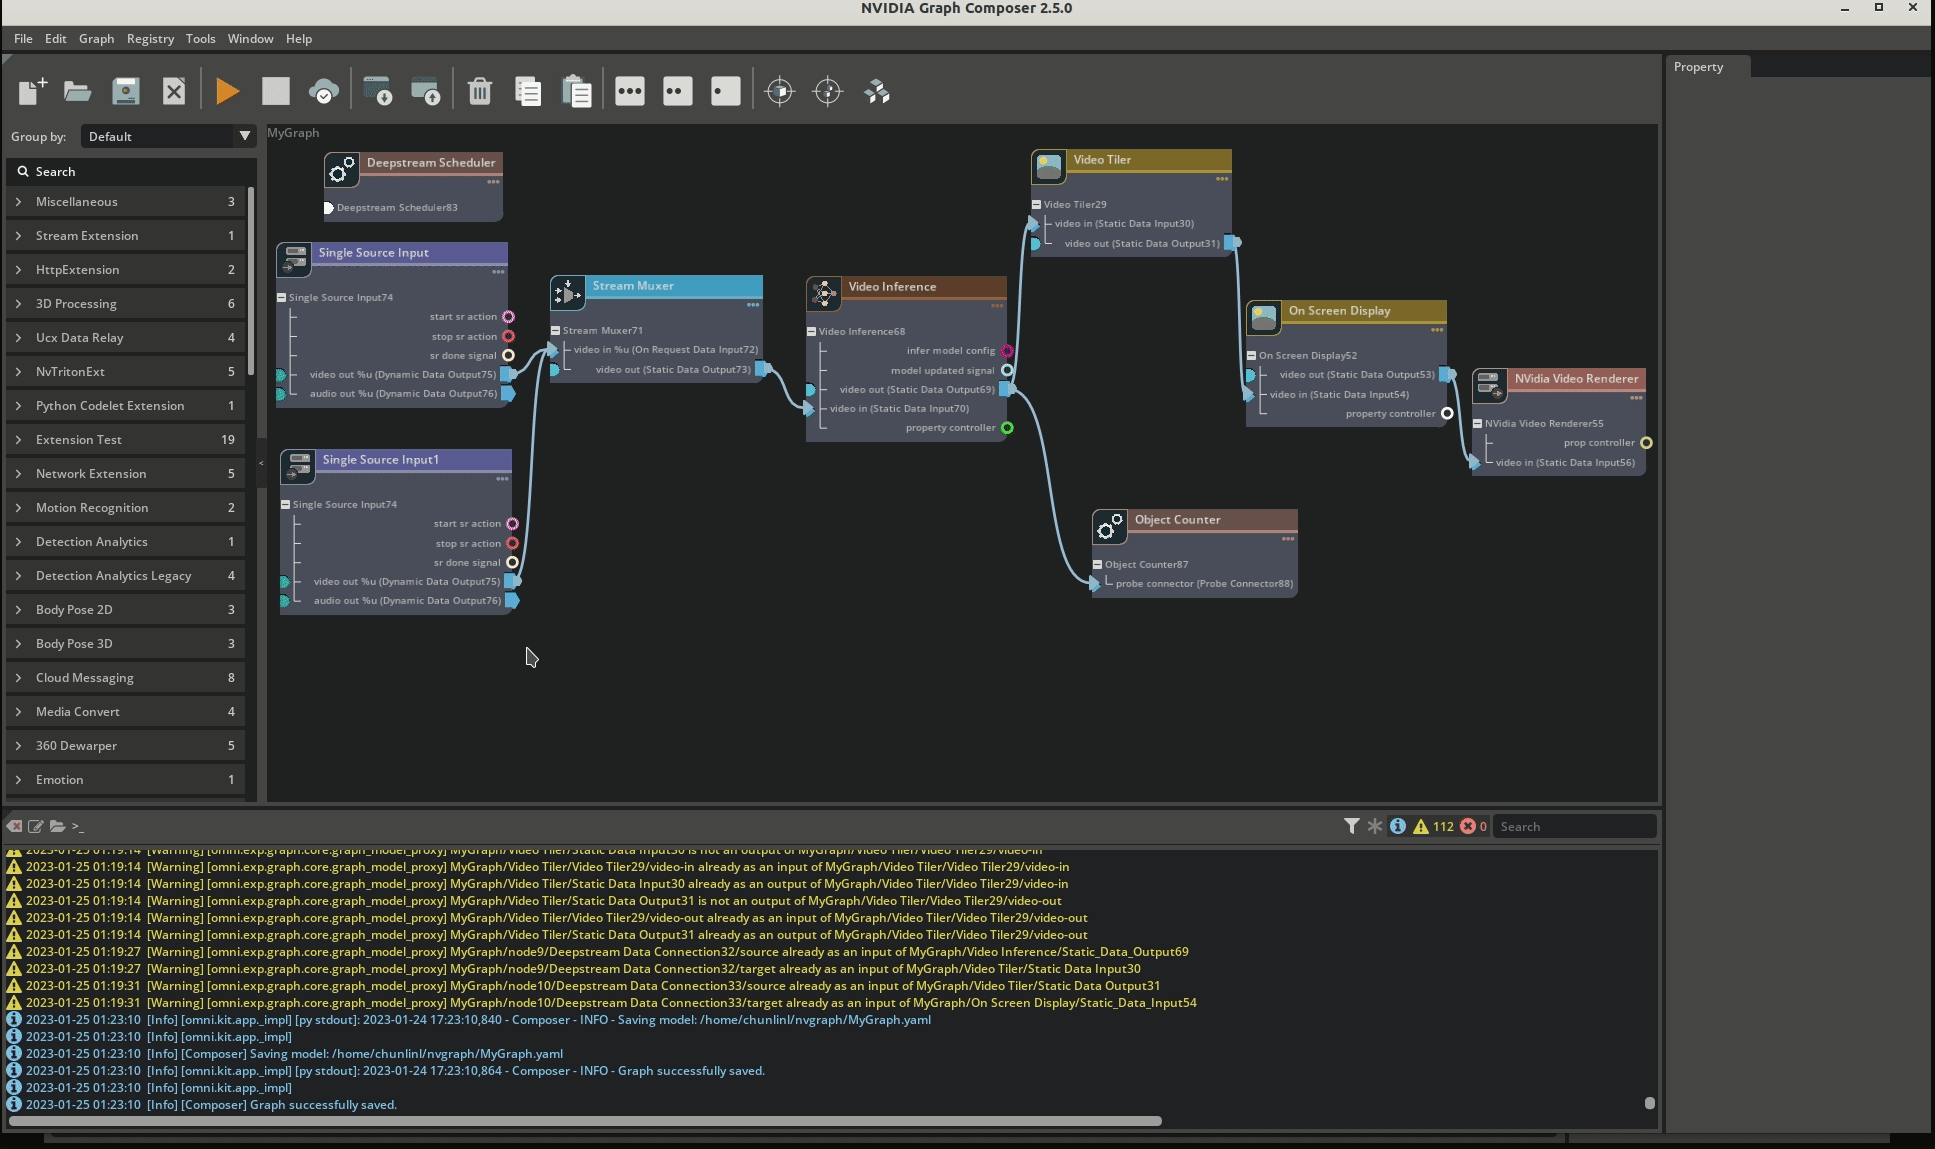Close the graph with X document icon
The width and height of the screenshot is (1935, 1149).
pos(174,91)
